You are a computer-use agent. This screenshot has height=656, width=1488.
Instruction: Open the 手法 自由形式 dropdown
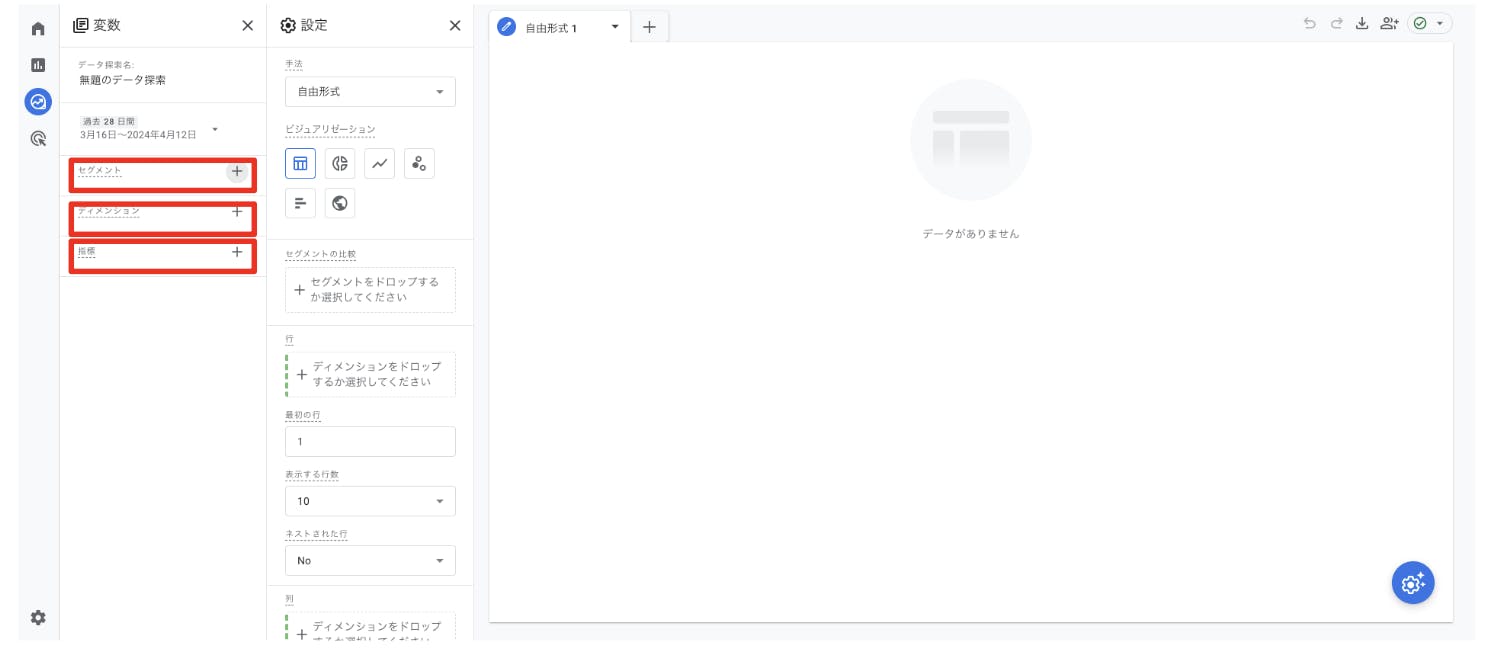pyautogui.click(x=370, y=92)
